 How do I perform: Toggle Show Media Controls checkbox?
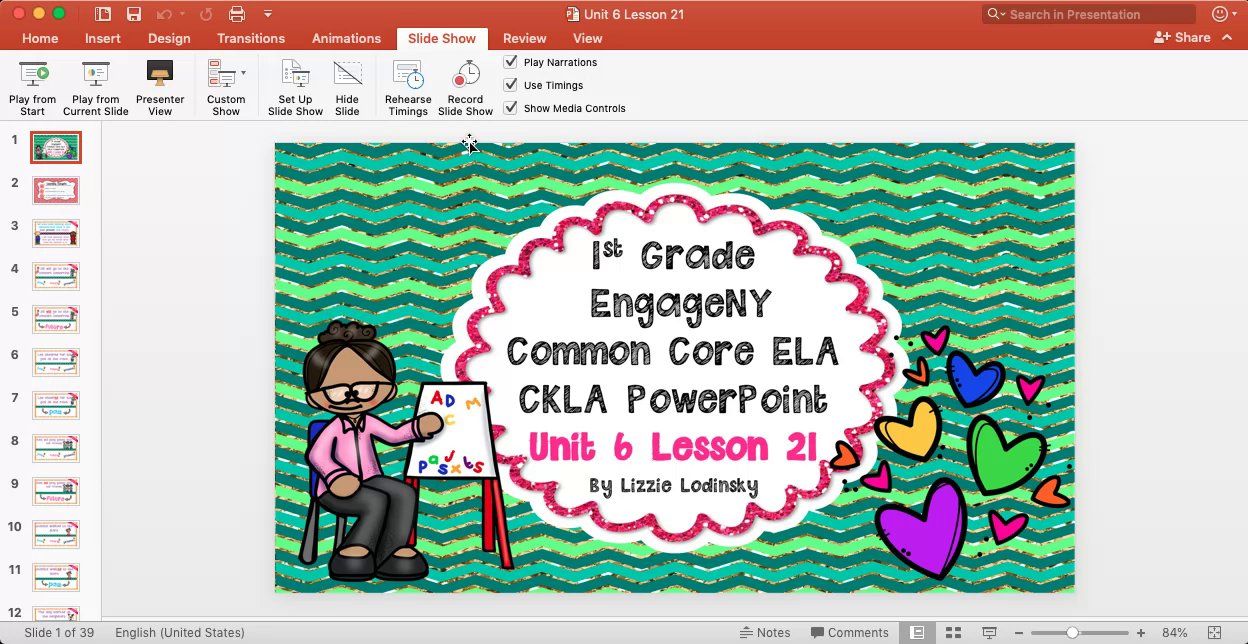click(510, 108)
